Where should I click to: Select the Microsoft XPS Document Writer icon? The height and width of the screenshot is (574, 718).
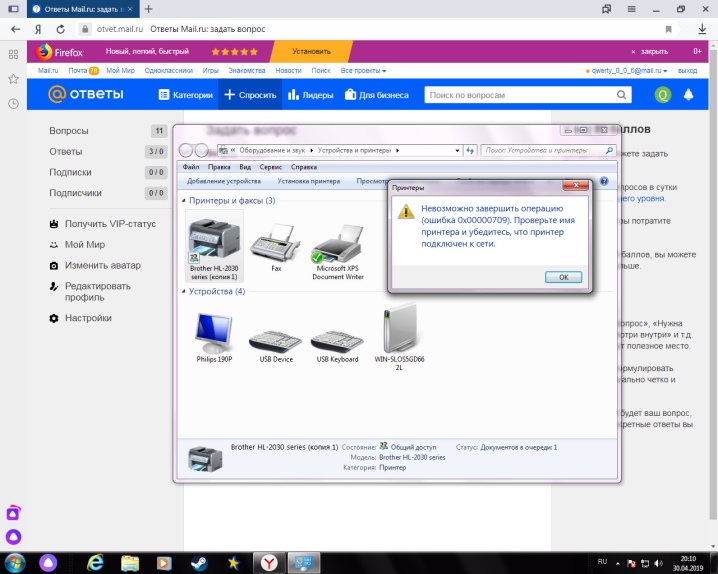click(x=337, y=243)
